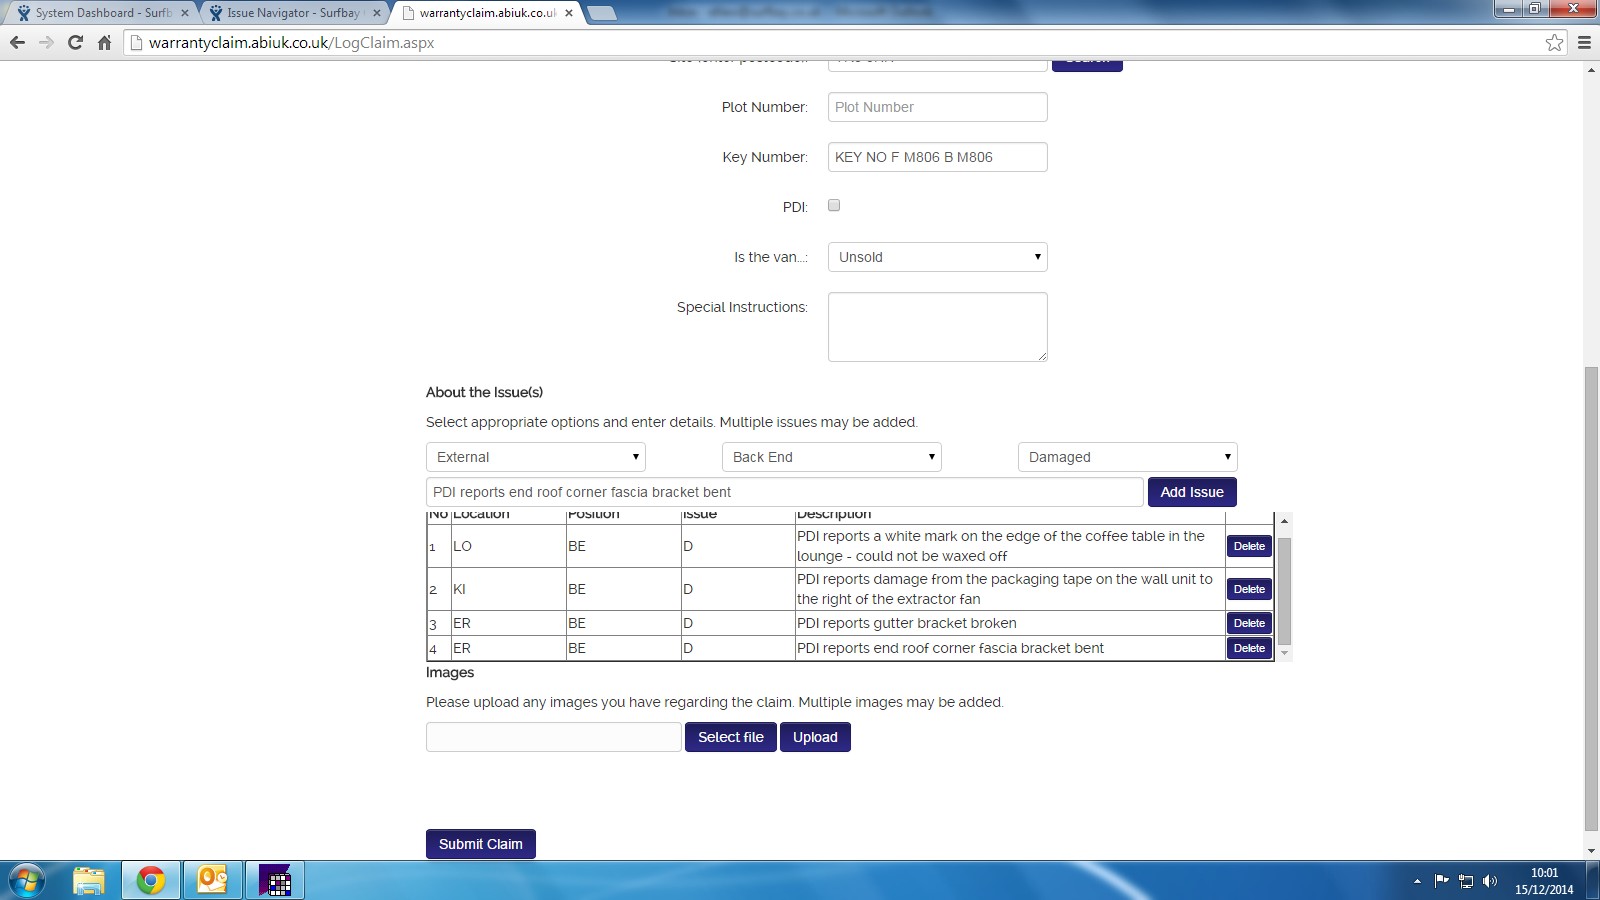Open Google Chrome from the taskbar
Image resolution: width=1600 pixels, height=900 pixels.
click(151, 881)
